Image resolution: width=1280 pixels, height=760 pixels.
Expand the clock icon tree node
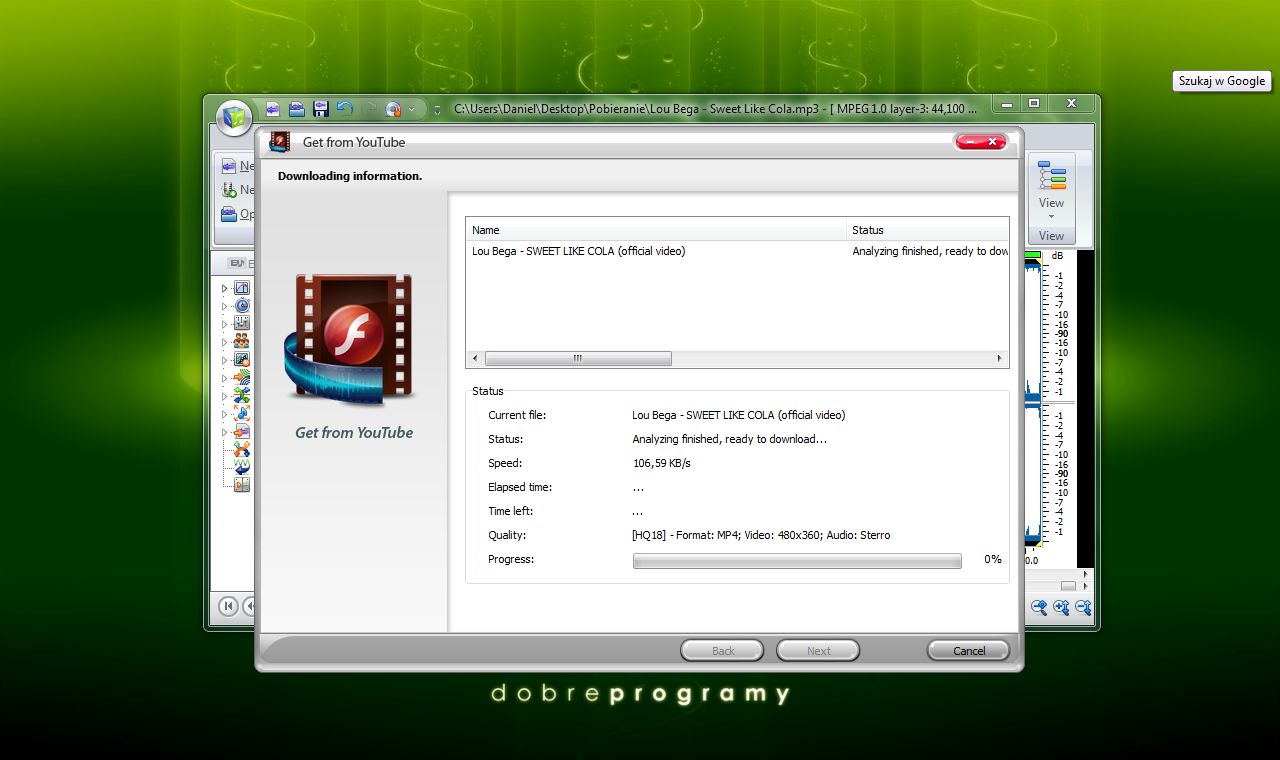224,306
